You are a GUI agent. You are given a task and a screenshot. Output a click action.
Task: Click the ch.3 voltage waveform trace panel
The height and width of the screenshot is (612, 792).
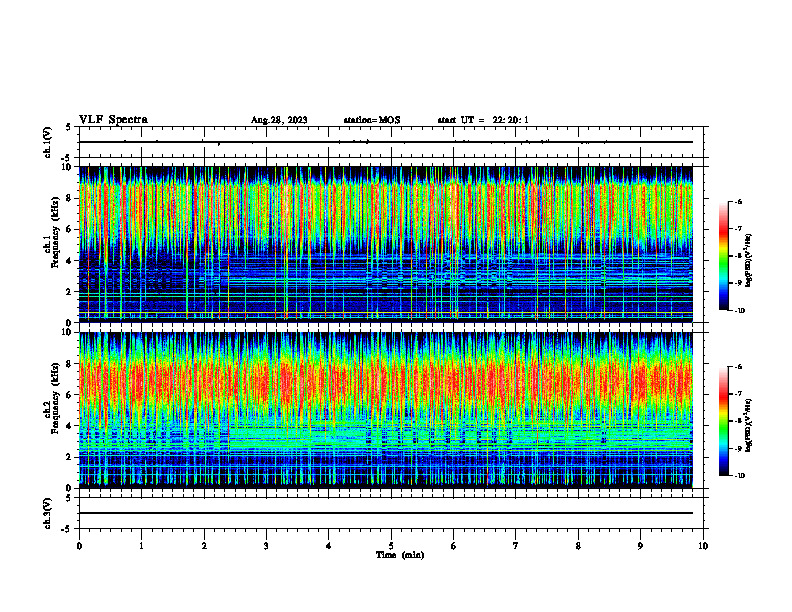click(390, 513)
